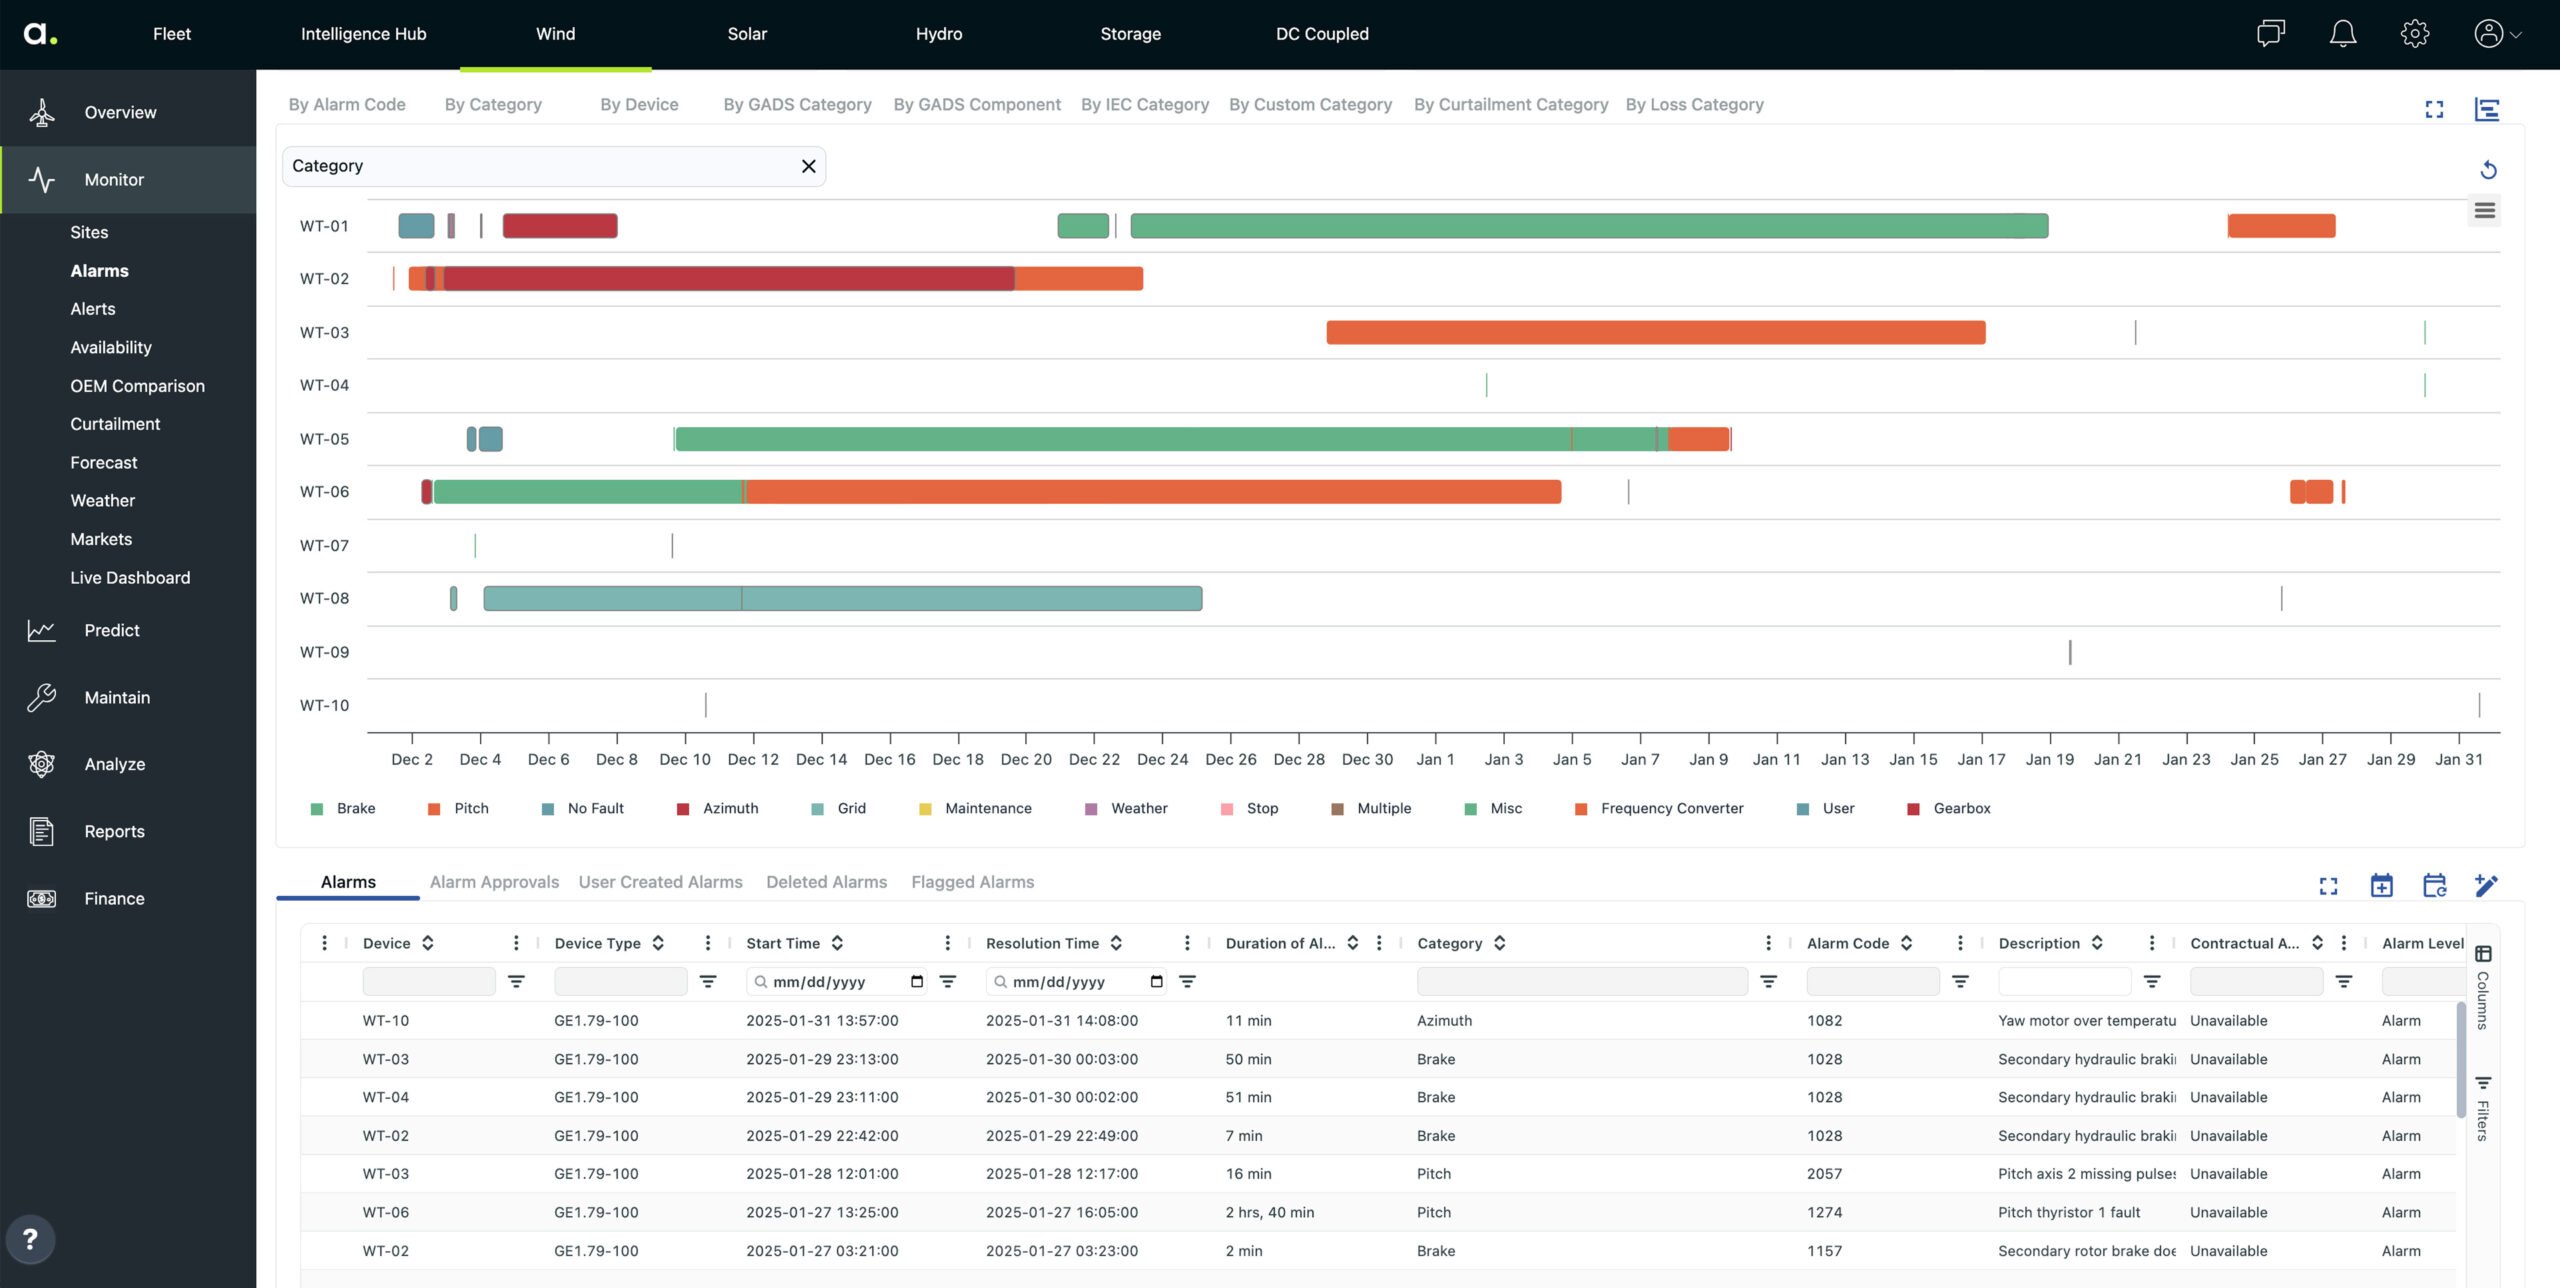Open the help question mark button
Image resolution: width=2560 pixels, height=1288 pixels.
pos(30,1239)
